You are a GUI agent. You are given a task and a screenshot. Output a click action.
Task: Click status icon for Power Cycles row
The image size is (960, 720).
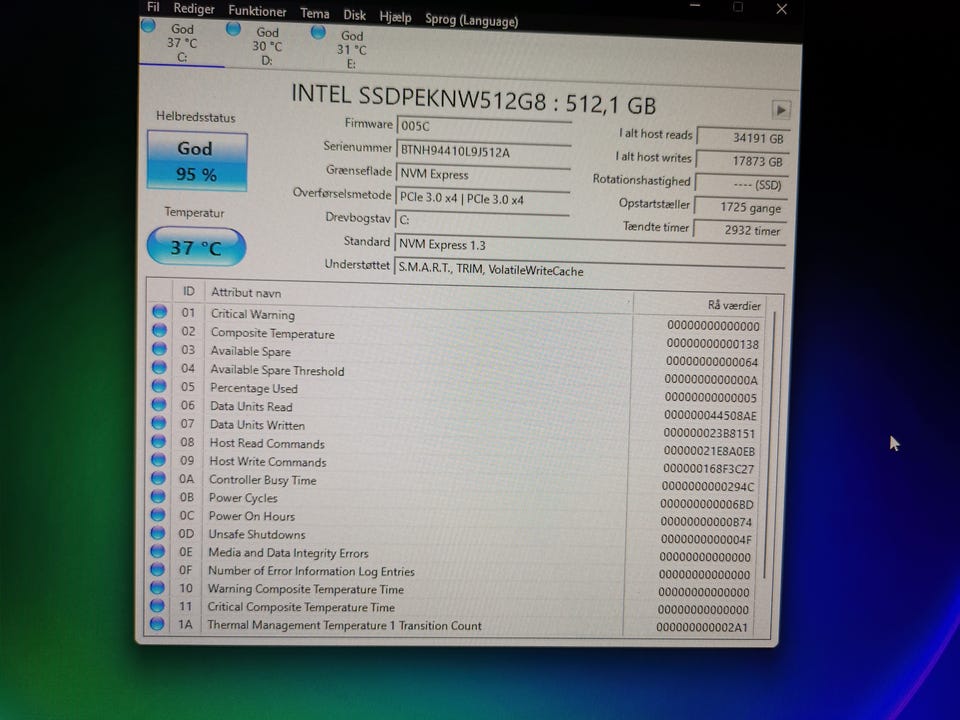158,496
